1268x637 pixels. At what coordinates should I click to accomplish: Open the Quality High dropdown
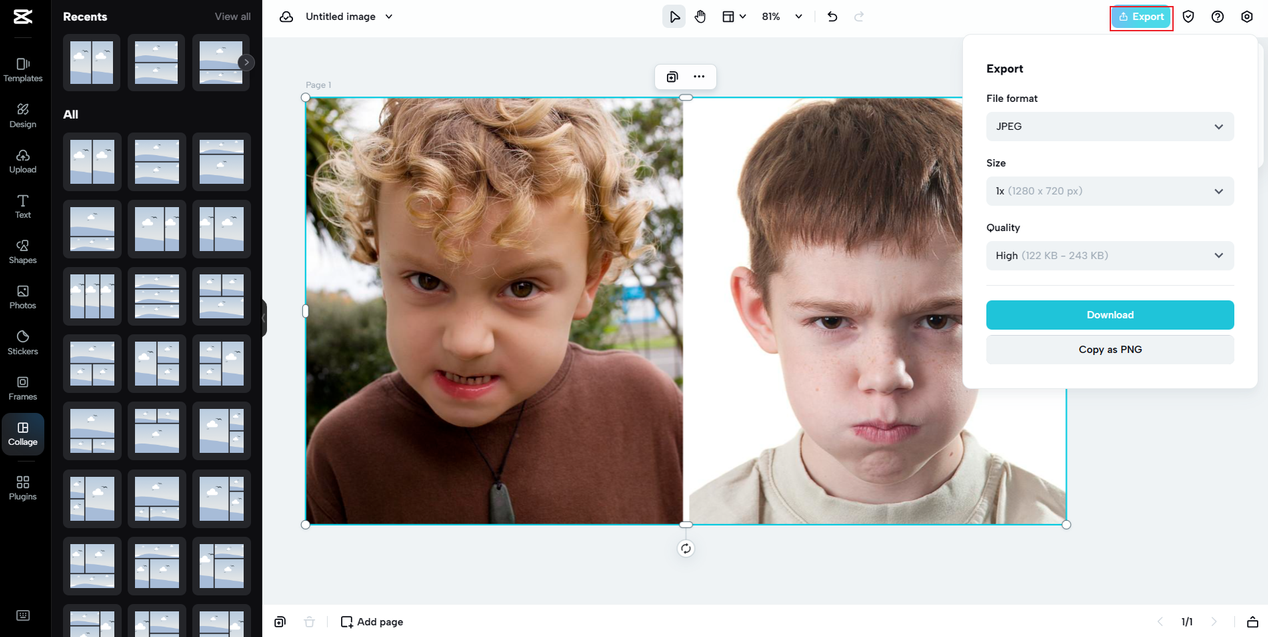click(1110, 255)
